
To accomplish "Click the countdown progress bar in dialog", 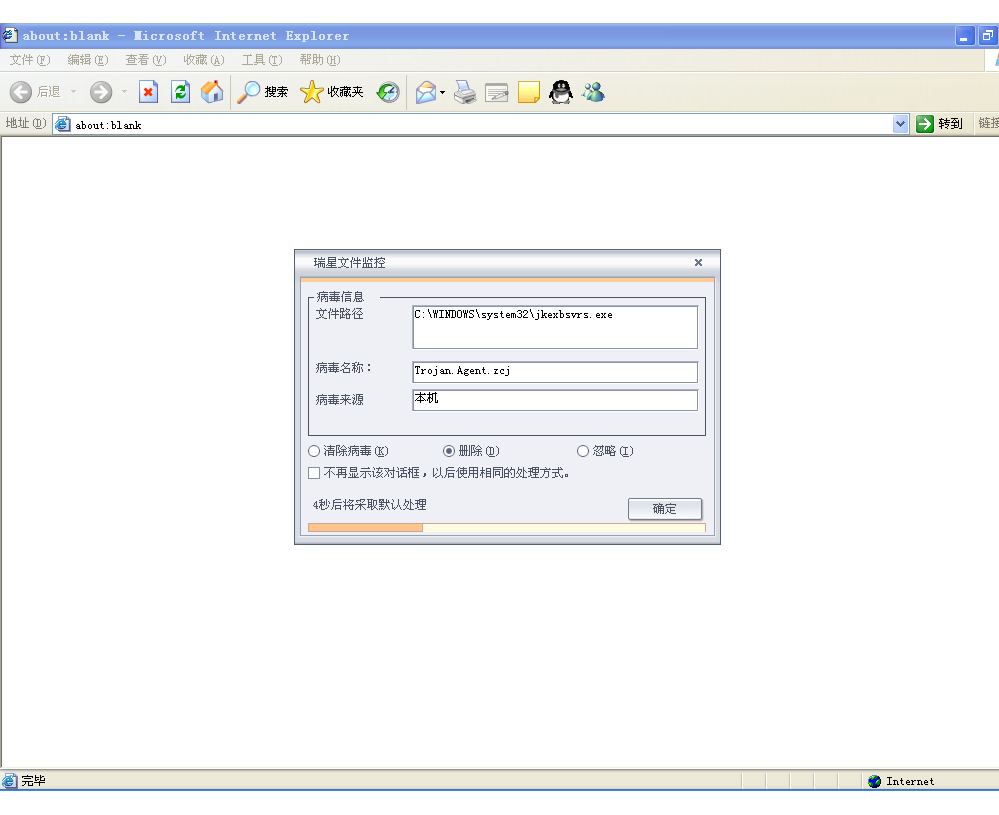I will coord(507,528).
